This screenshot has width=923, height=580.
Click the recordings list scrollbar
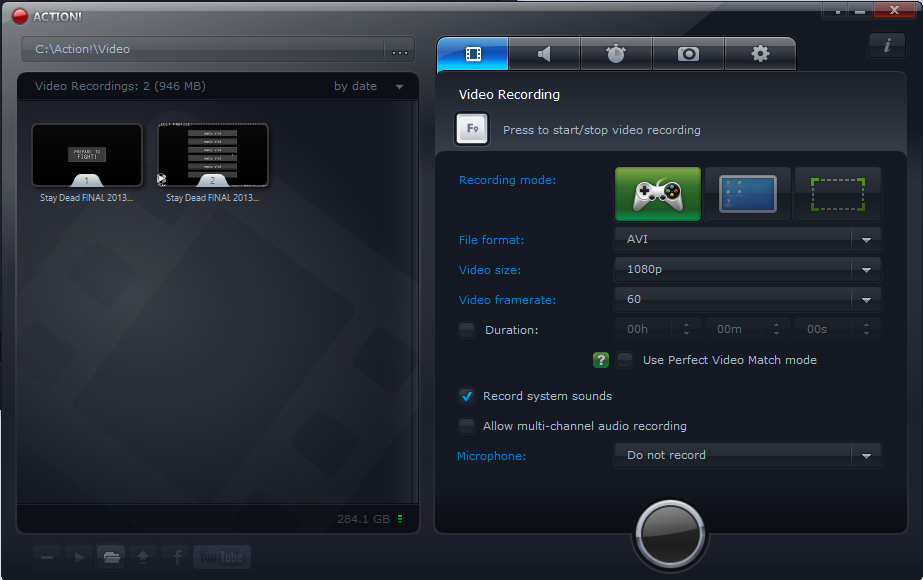tap(416, 301)
